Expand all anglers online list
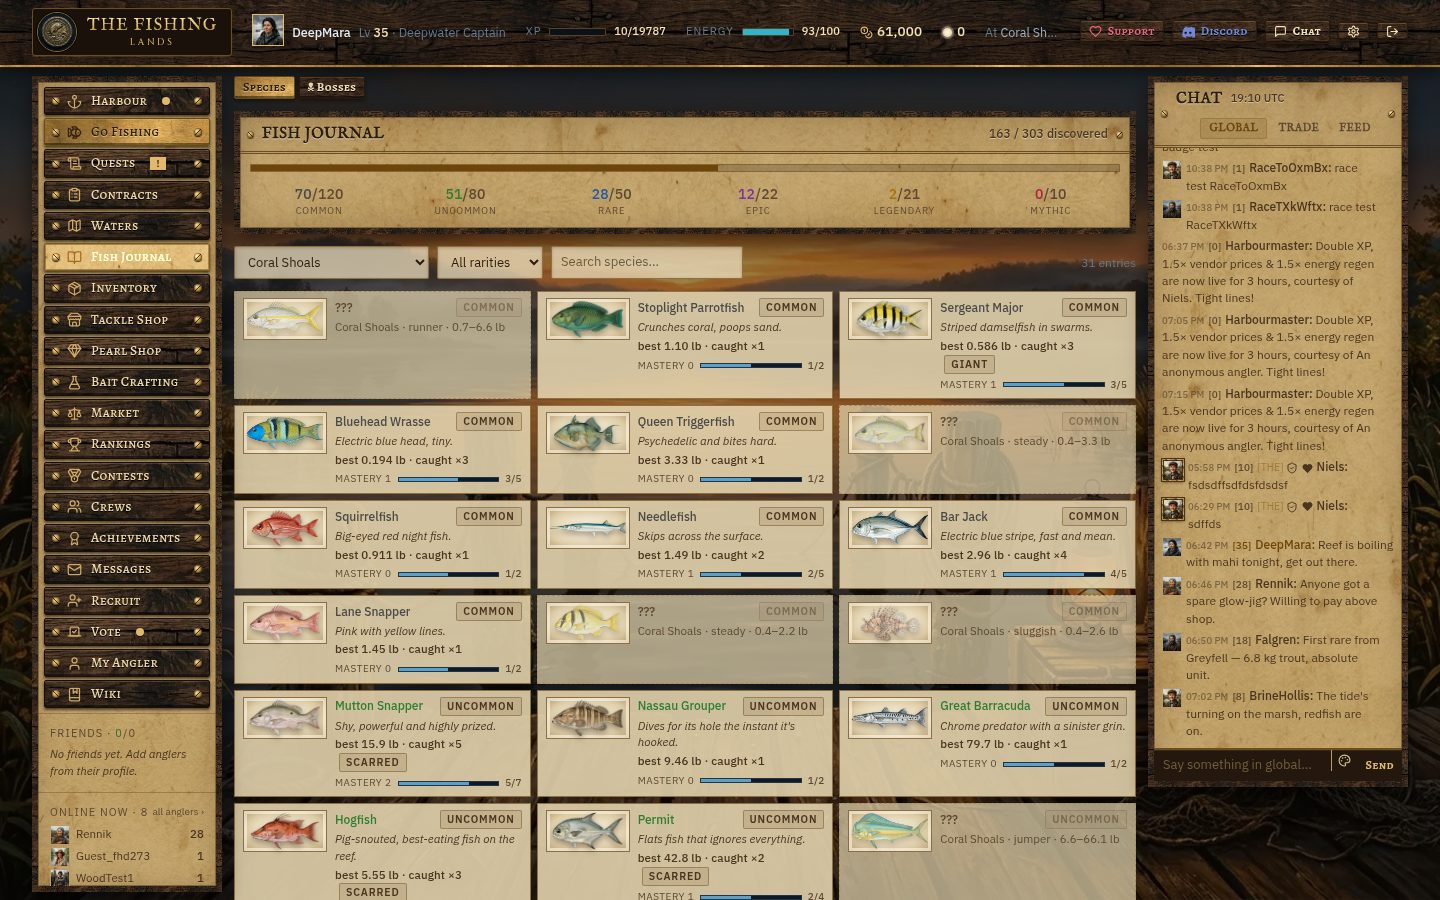1440x900 pixels. (179, 812)
